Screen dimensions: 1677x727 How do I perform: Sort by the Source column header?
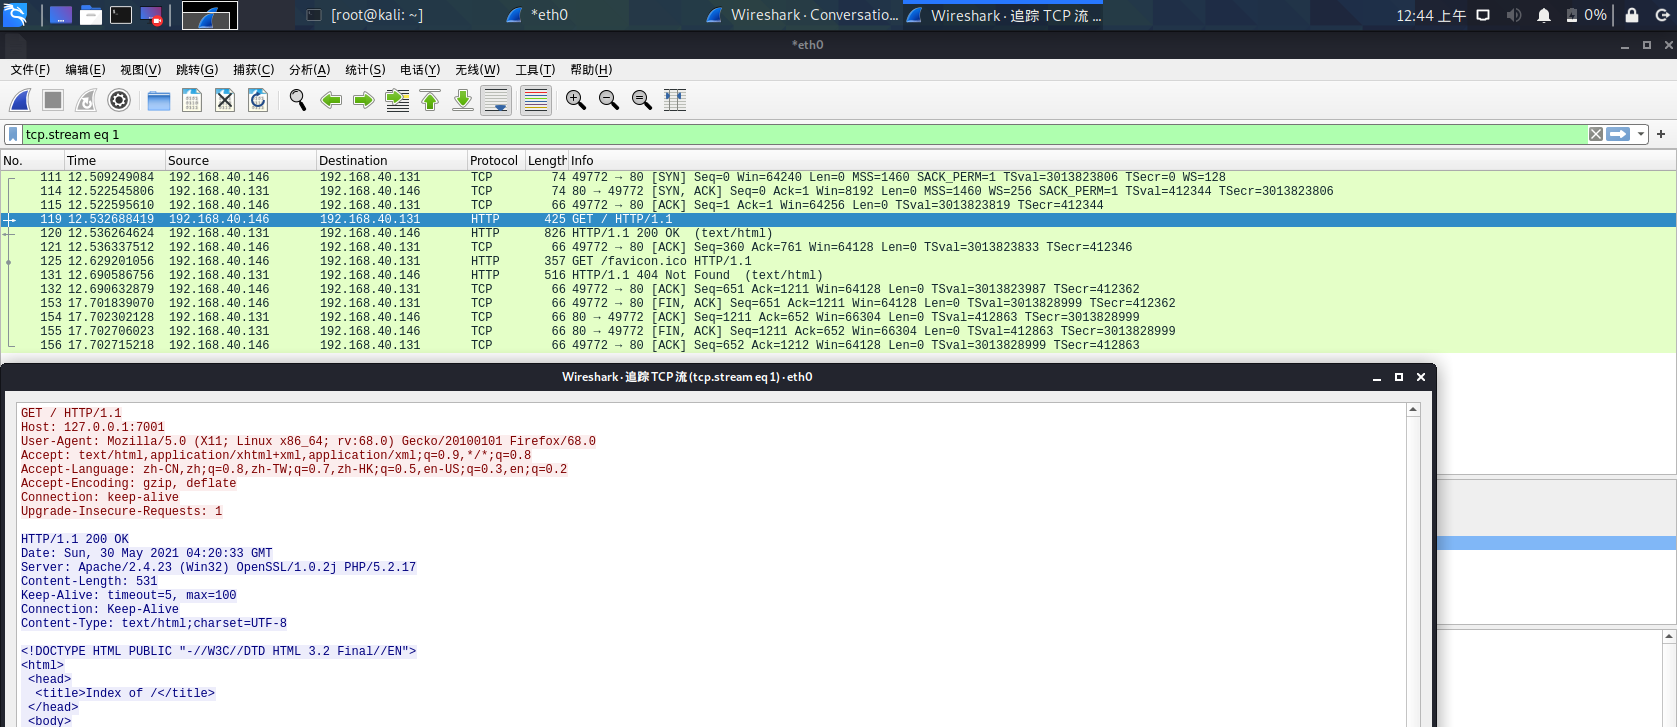pos(240,160)
